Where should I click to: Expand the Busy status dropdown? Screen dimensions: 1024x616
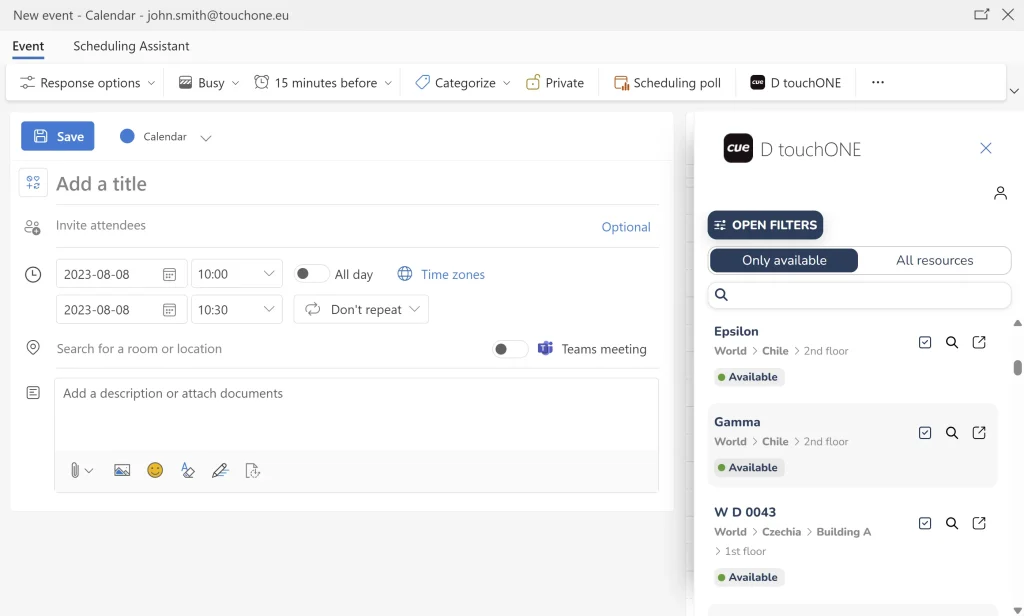[235, 83]
